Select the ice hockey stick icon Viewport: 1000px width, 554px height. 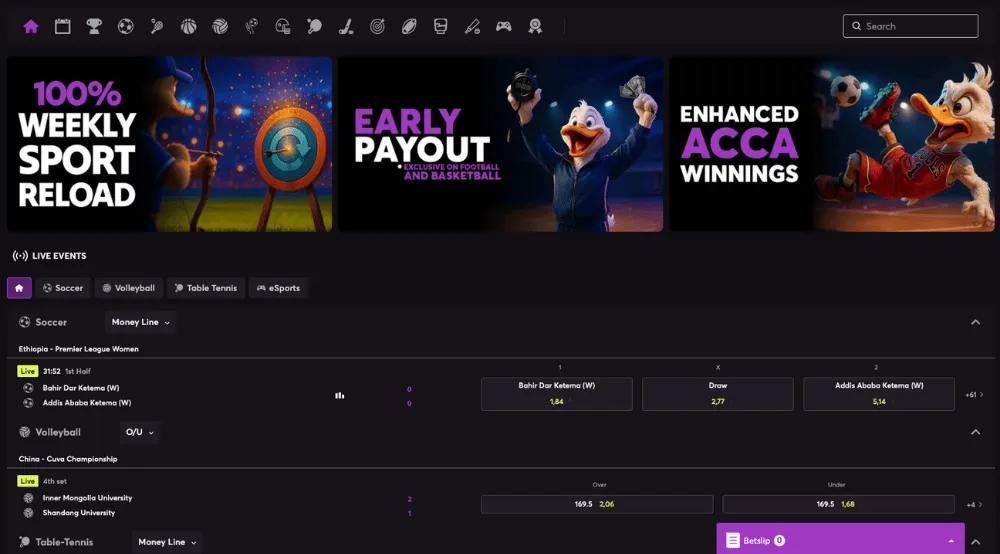point(345,26)
